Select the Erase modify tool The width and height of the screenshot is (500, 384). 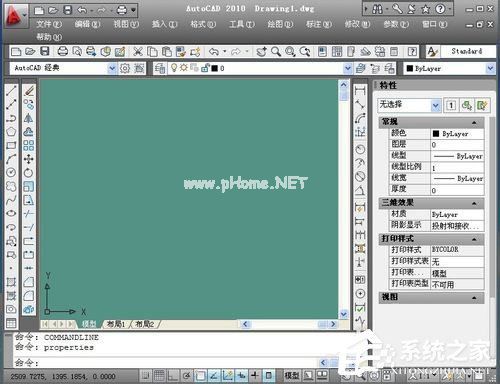pyautogui.click(x=29, y=91)
